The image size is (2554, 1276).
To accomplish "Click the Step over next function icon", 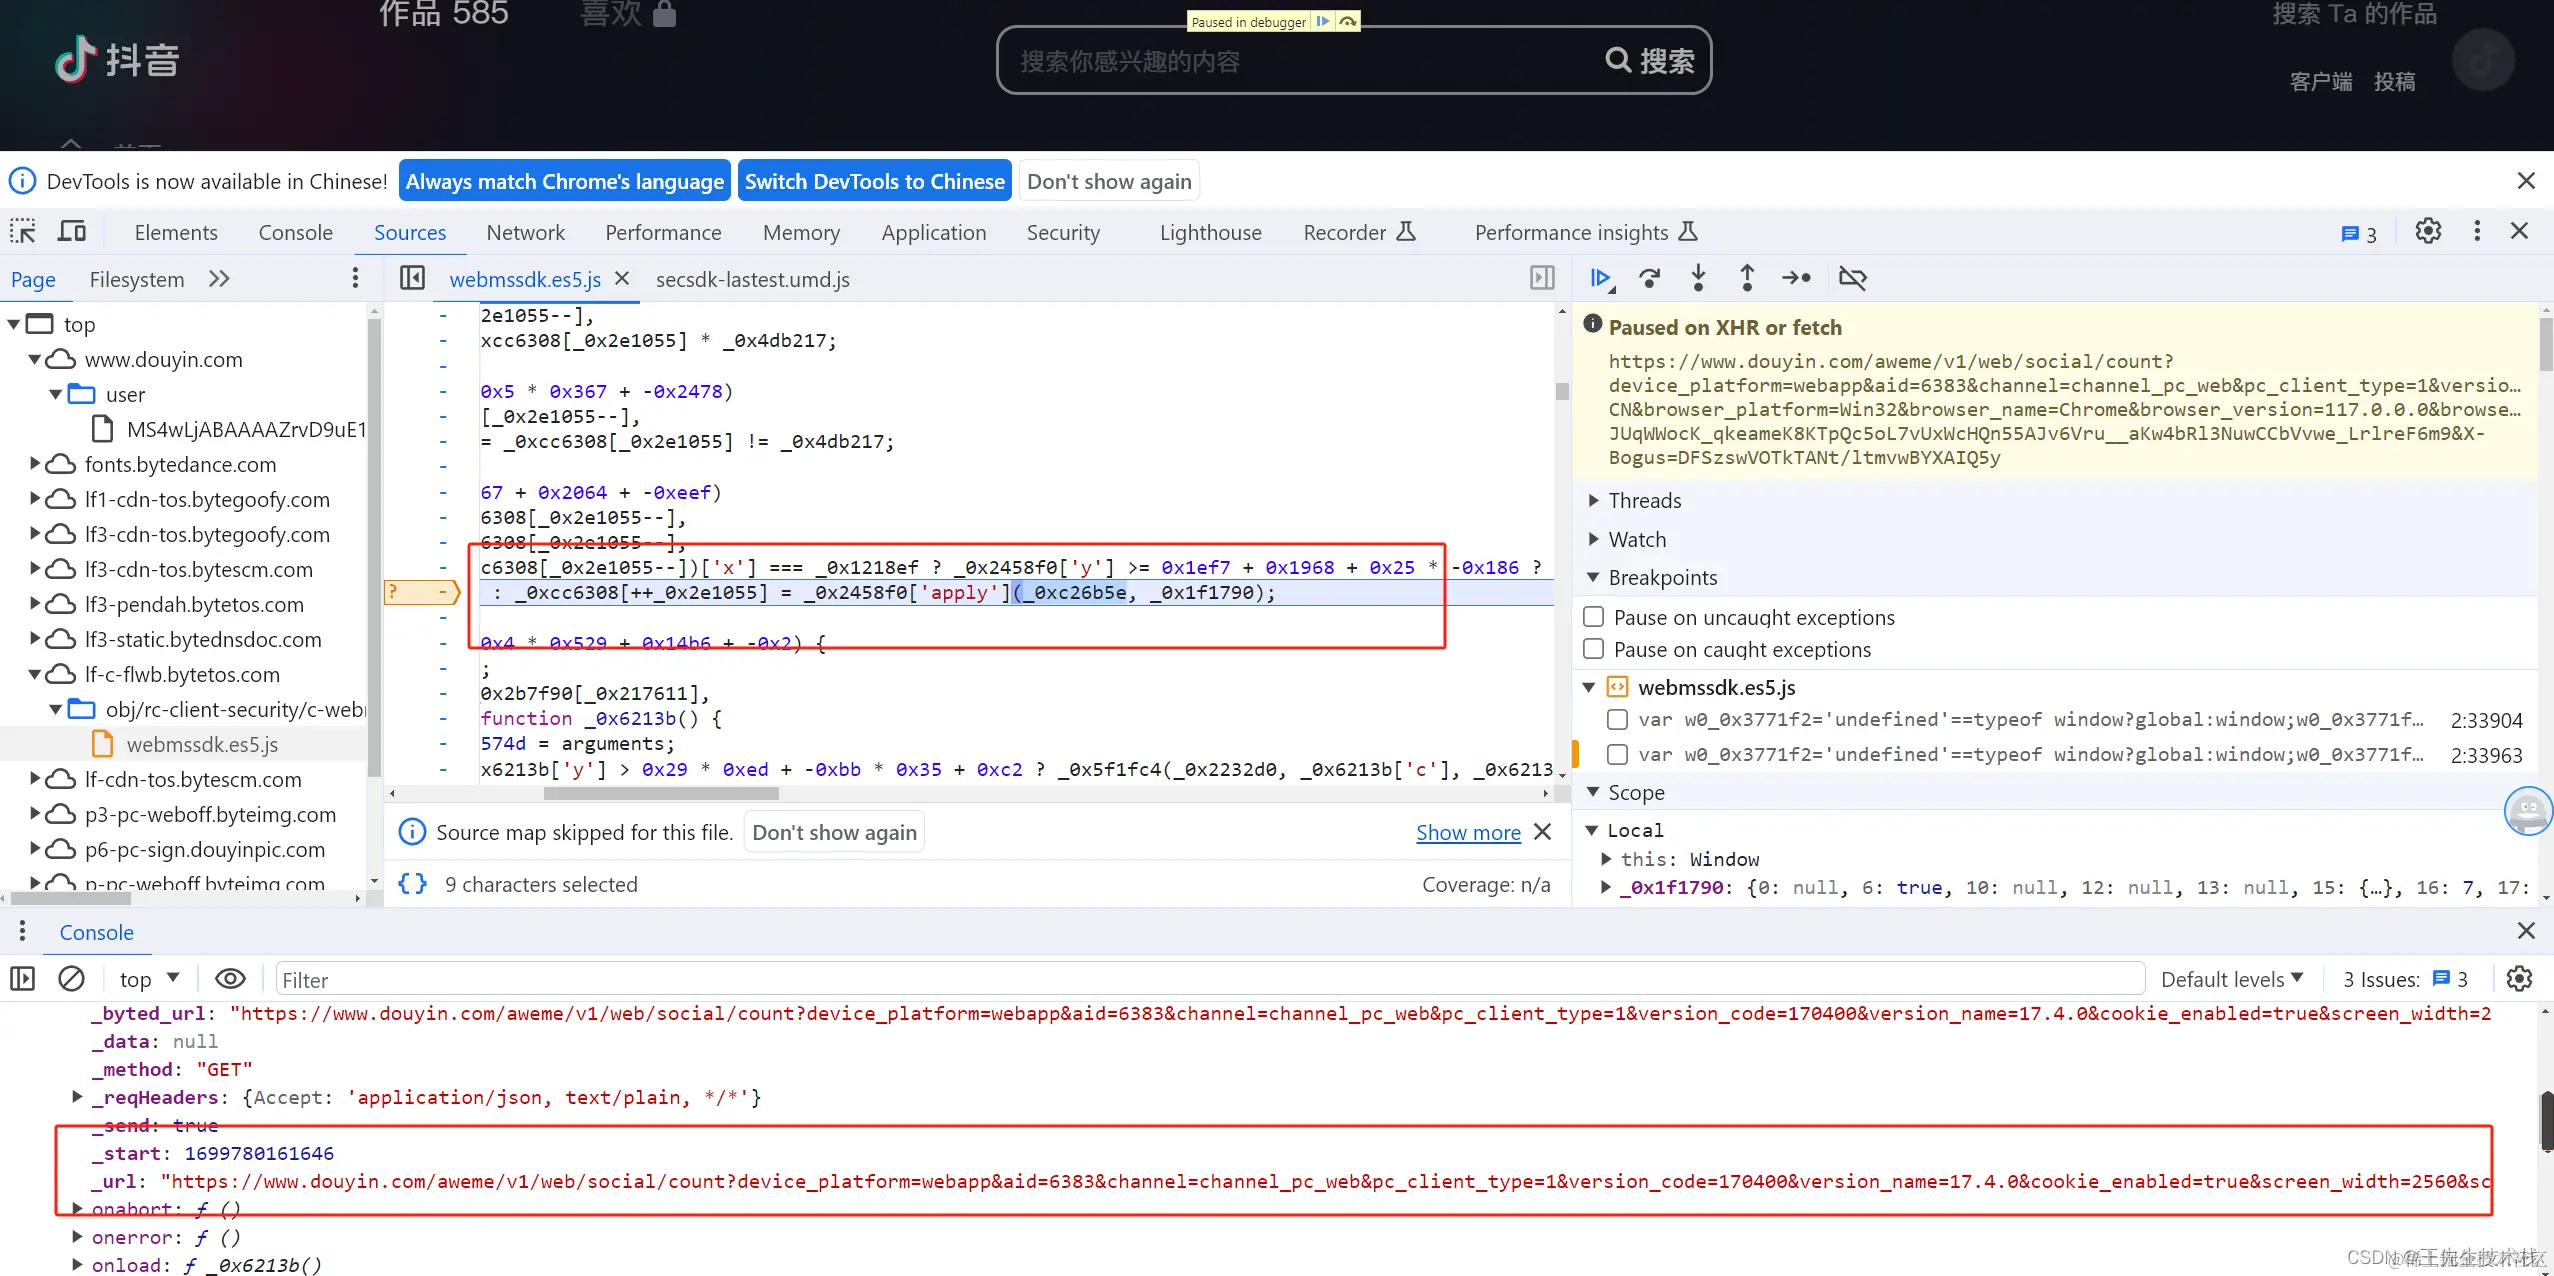I will (x=1649, y=278).
